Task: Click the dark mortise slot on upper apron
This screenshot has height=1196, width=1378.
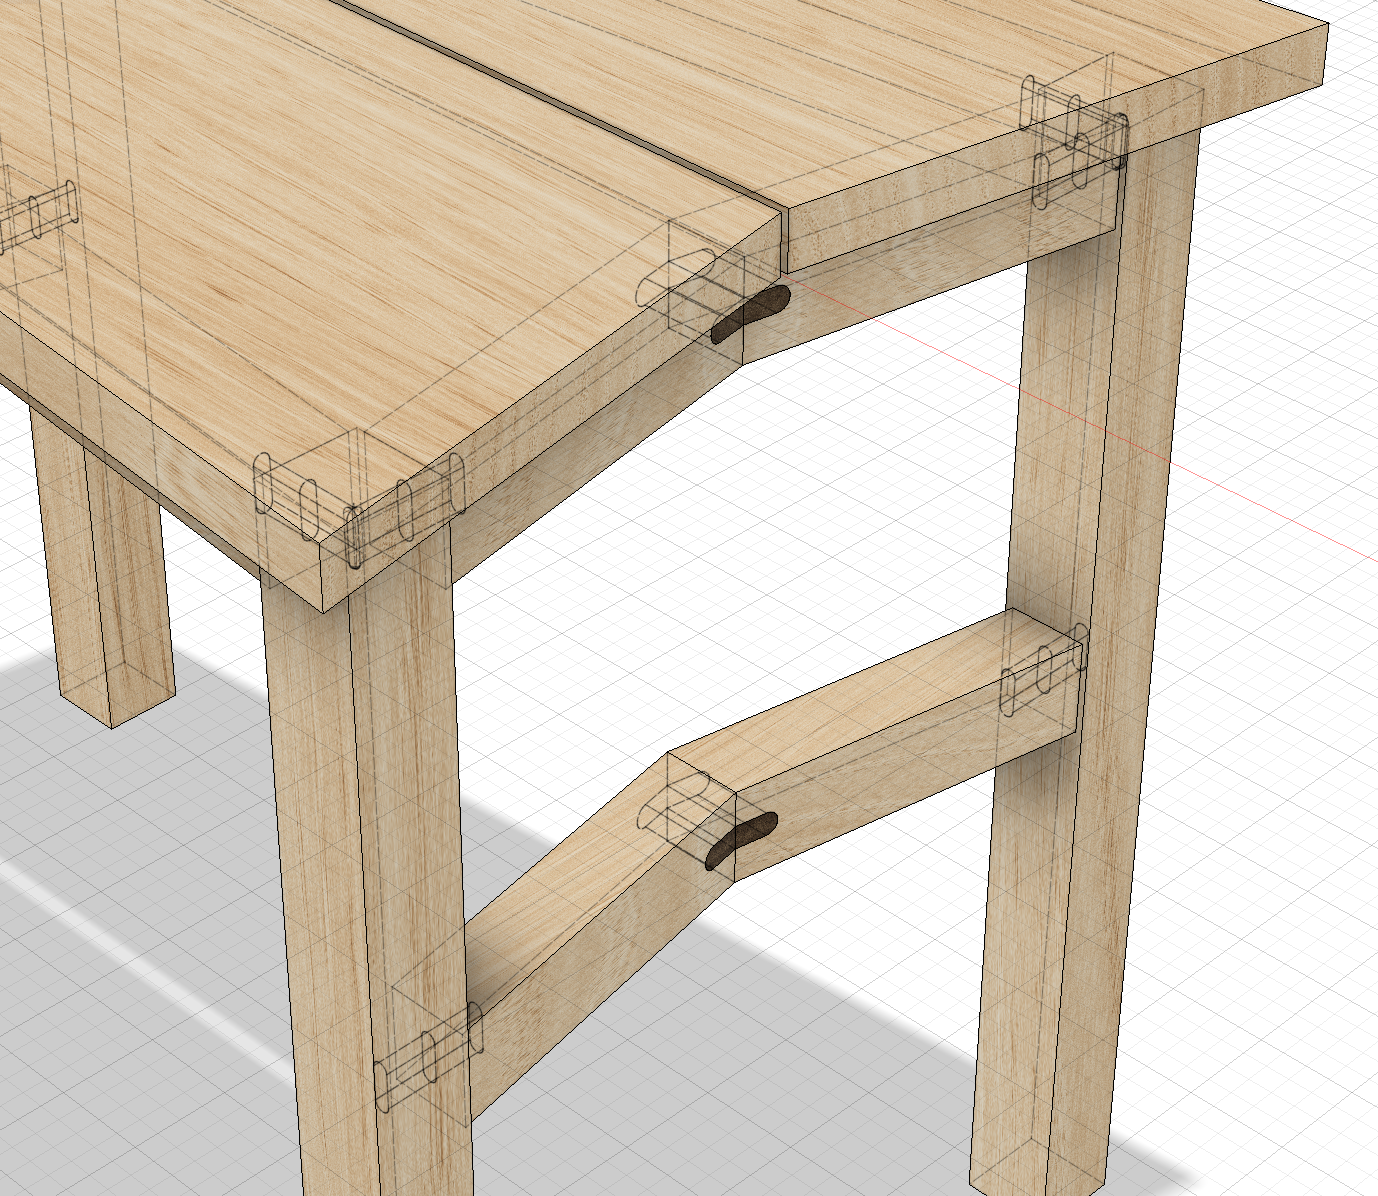Action: [x=750, y=315]
